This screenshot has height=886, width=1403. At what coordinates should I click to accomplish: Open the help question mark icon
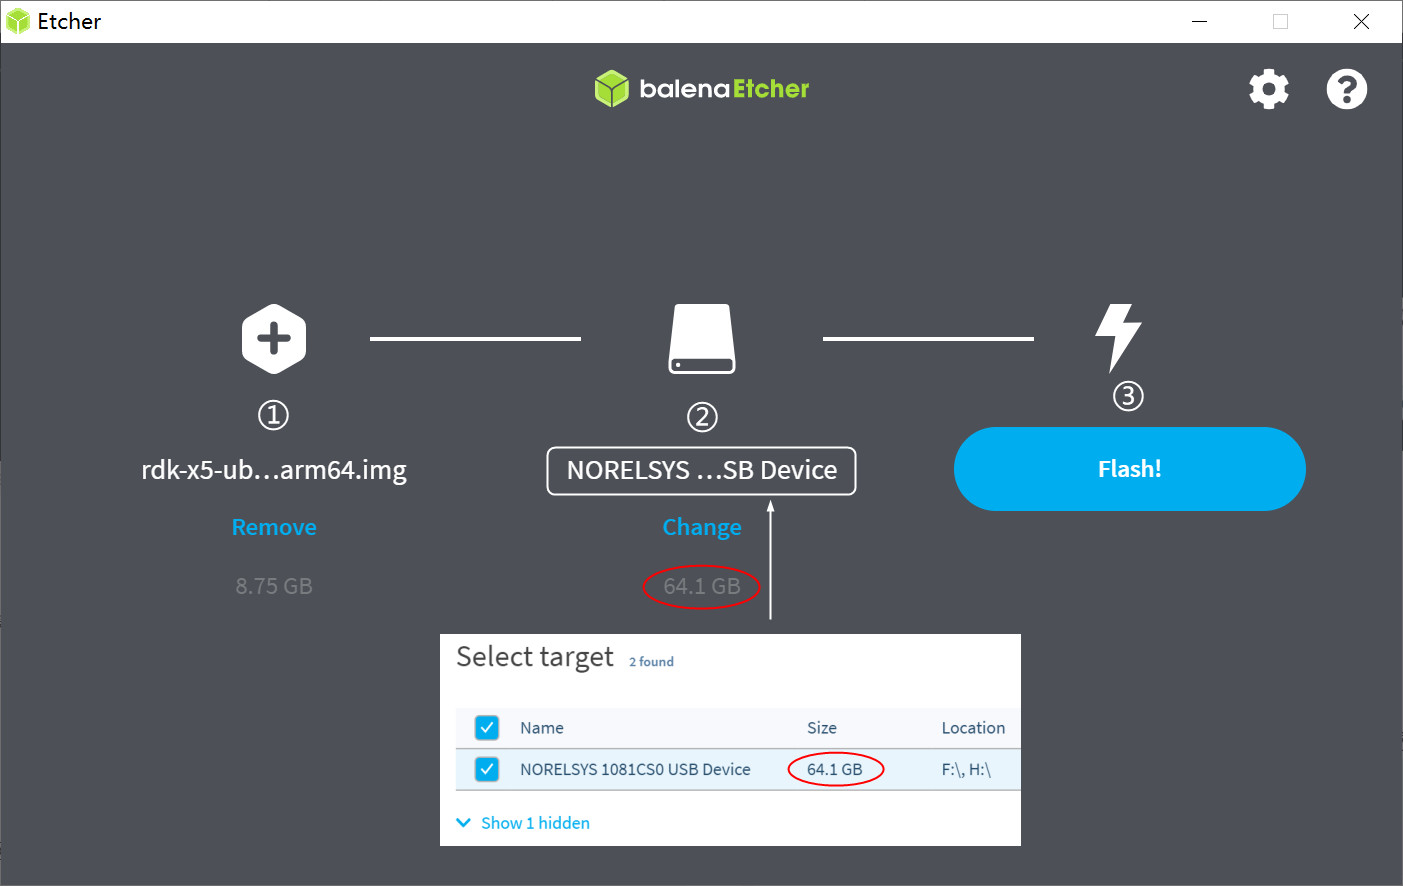point(1347,89)
